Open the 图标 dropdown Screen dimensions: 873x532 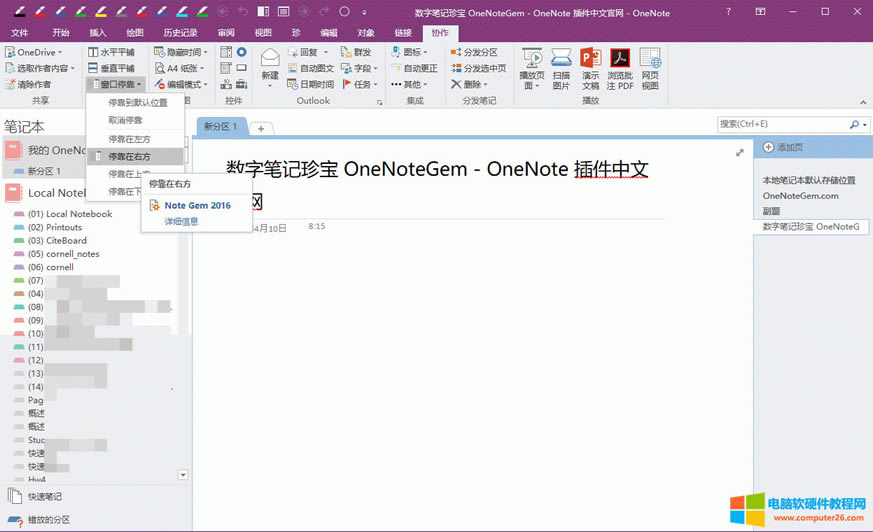409,52
